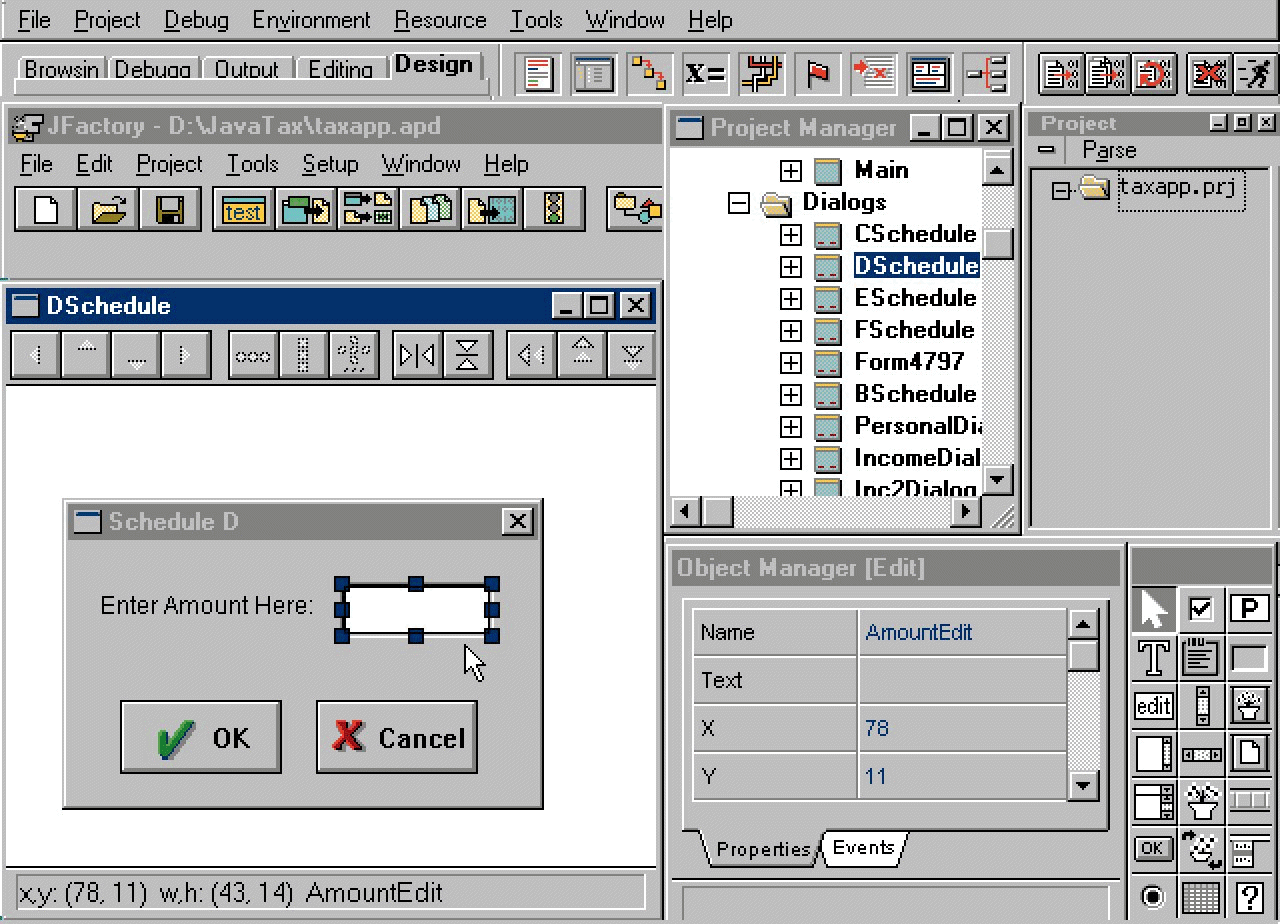The height and width of the screenshot is (924, 1280).
Task: Switch to the Events tab
Action: [863, 848]
